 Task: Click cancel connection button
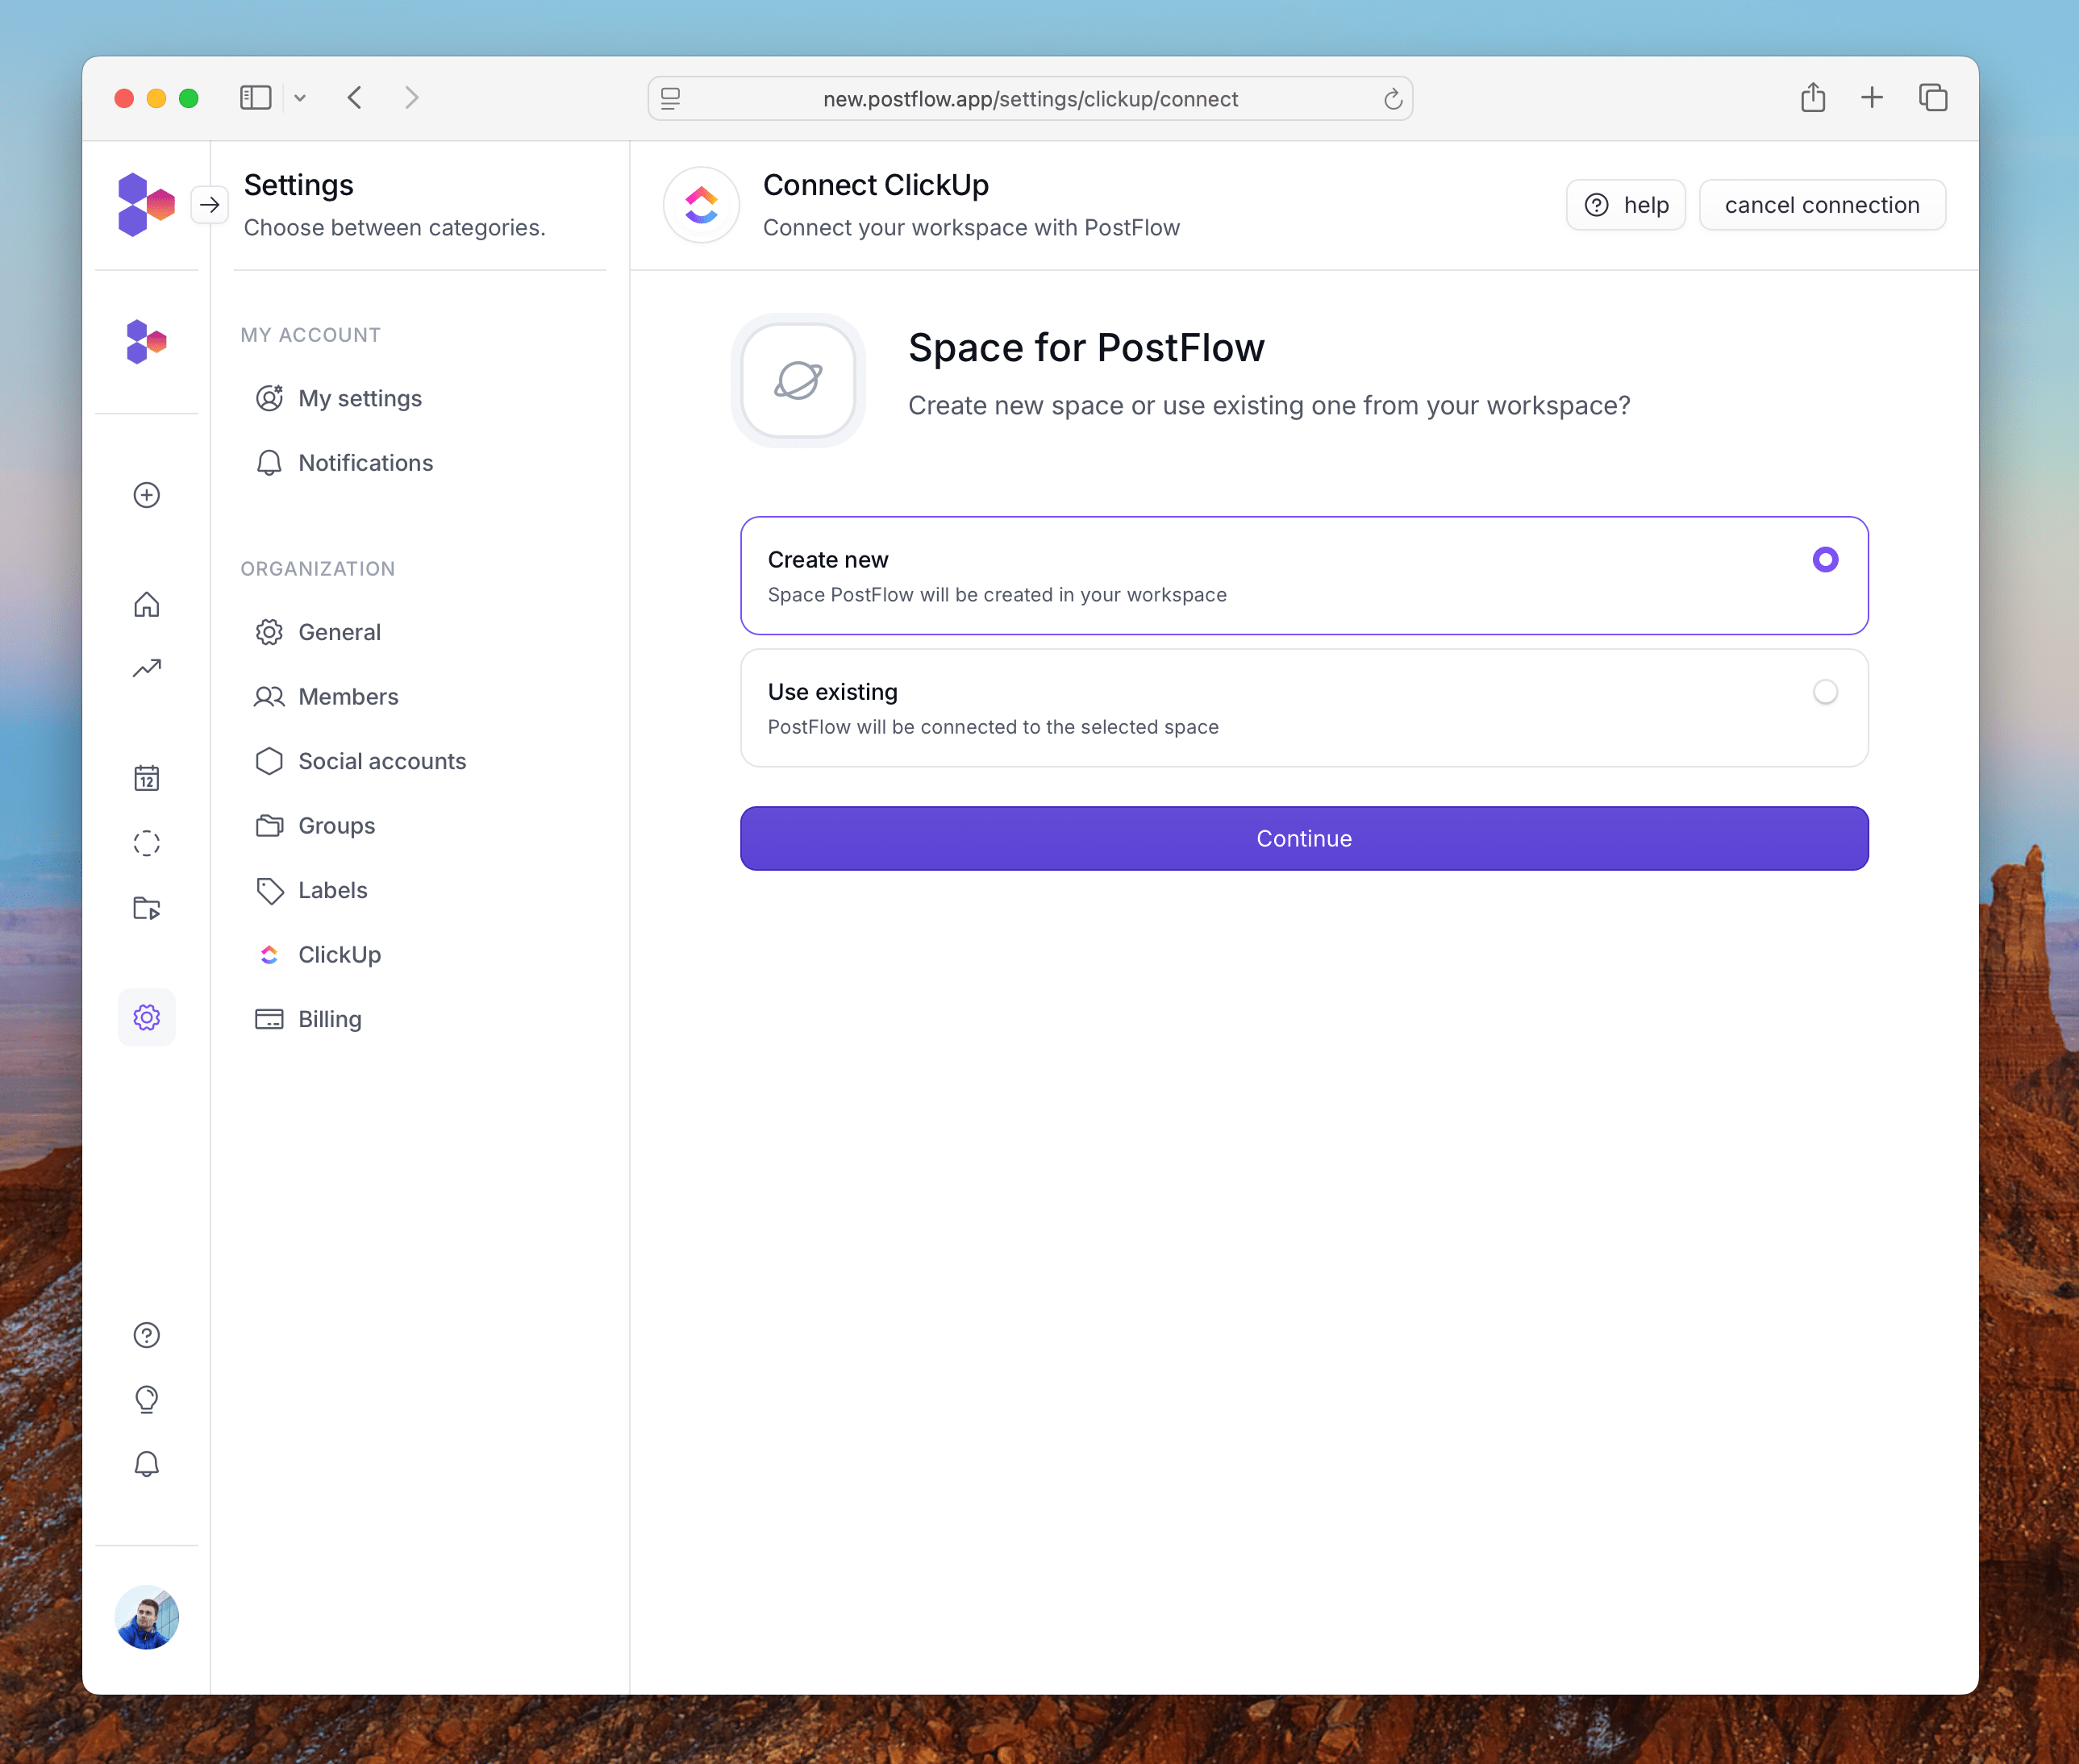pos(1822,205)
